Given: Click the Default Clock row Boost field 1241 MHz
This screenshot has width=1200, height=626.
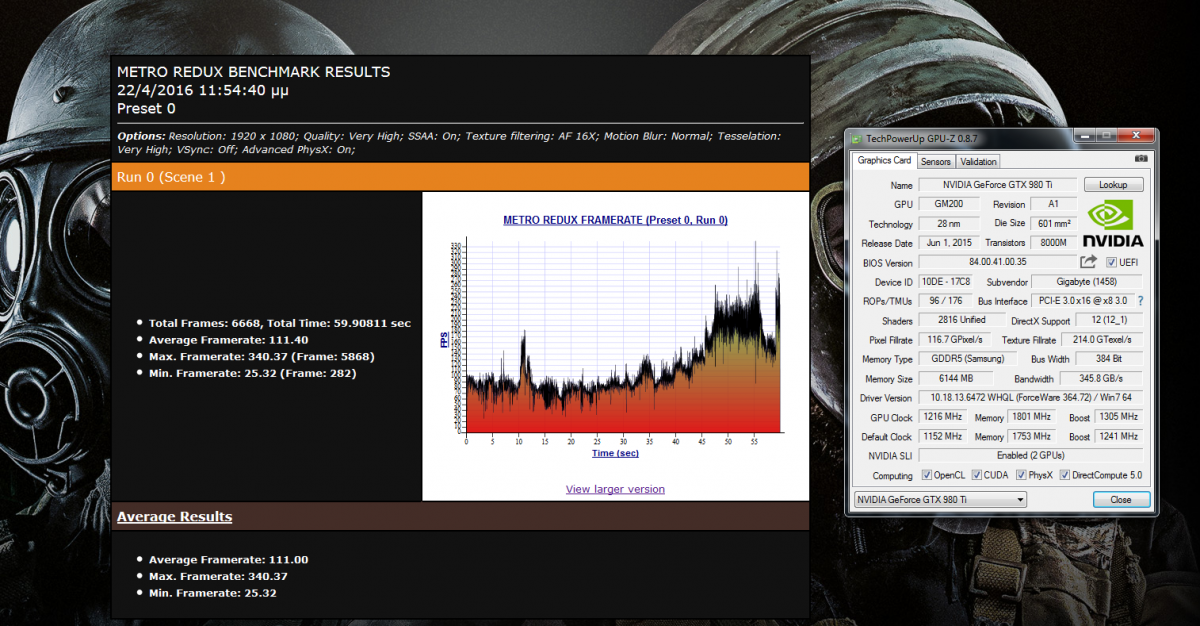Looking at the screenshot, I should 1118,437.
